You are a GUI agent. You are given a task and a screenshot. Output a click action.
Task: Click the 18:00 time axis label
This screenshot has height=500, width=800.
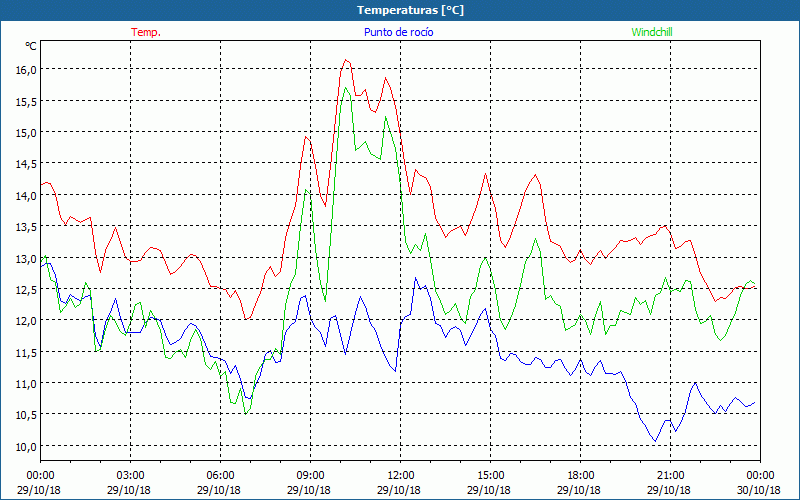581,476
